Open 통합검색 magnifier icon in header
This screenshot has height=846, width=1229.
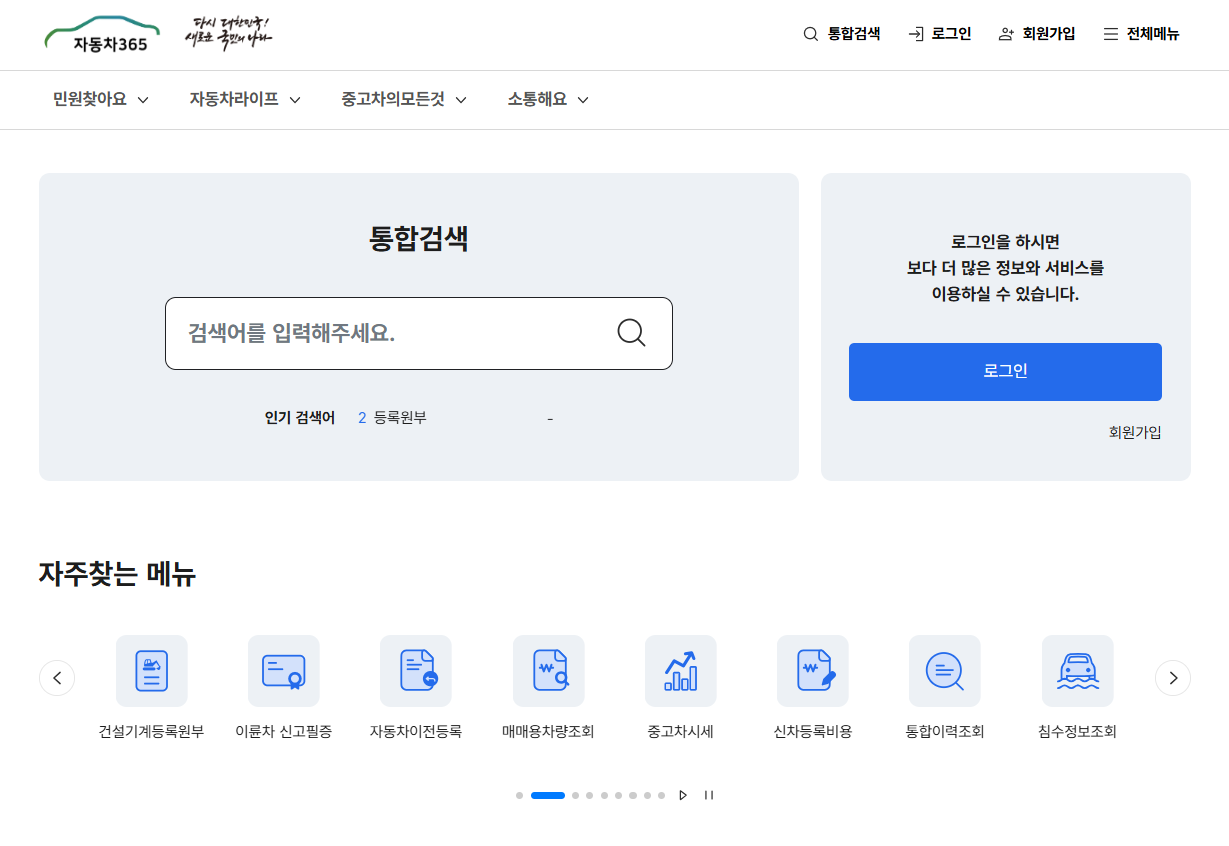(811, 34)
